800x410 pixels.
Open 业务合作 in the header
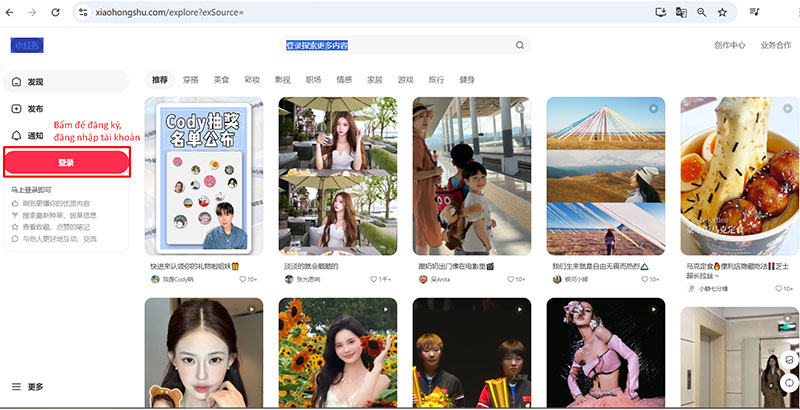point(776,45)
